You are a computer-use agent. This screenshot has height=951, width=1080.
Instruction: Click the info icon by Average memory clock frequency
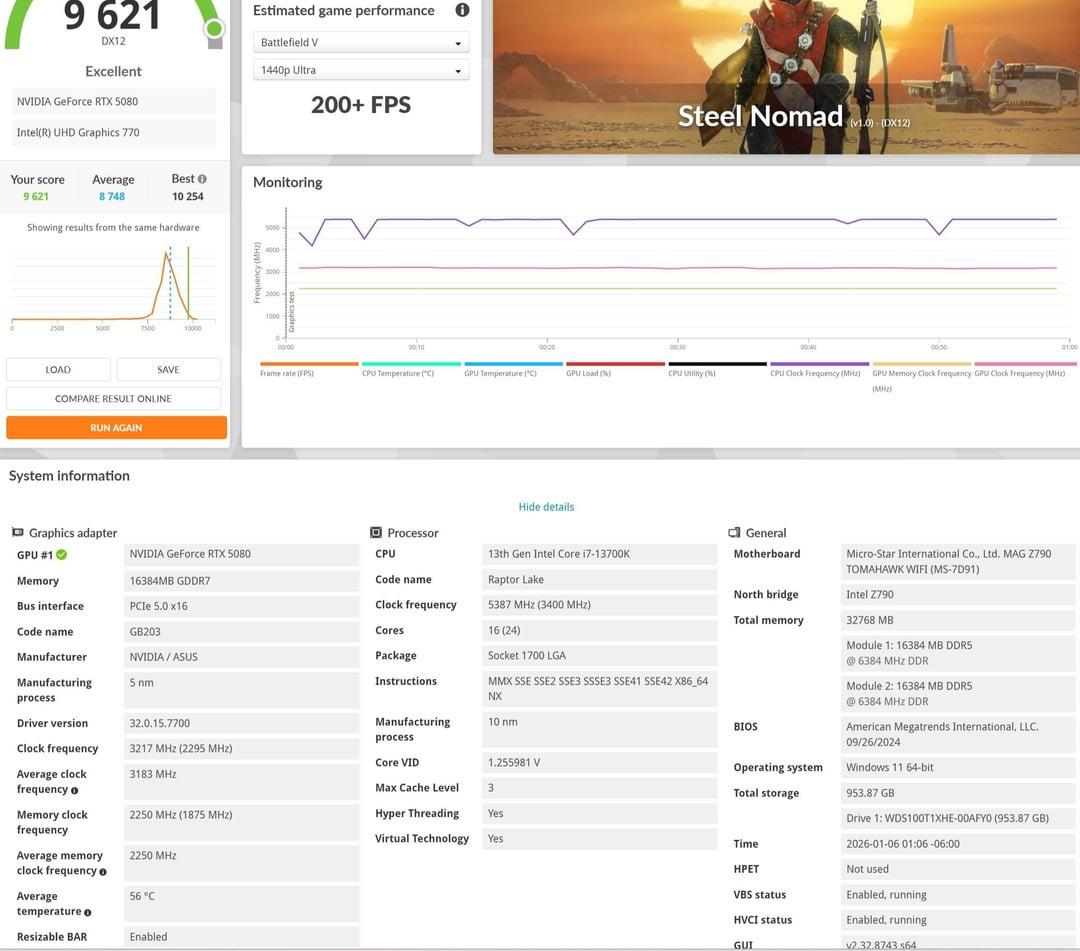pos(102,871)
